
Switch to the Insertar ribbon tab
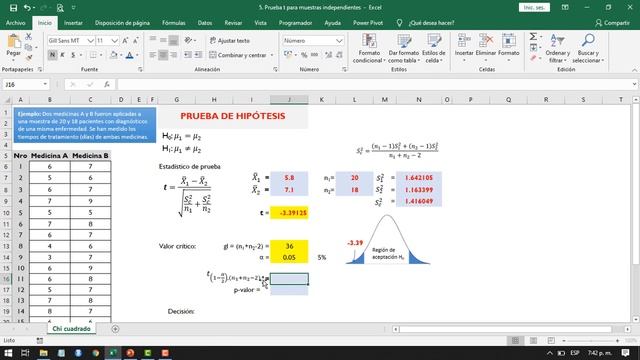point(73,23)
